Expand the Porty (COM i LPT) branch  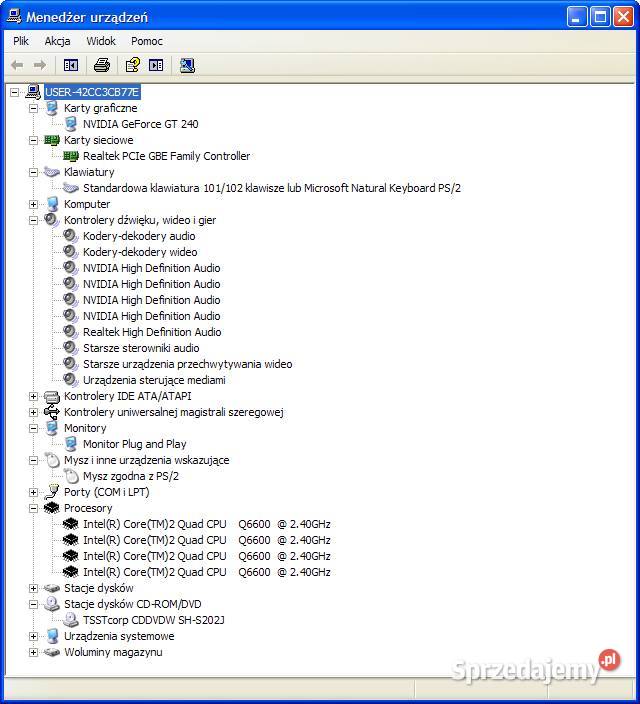tap(33, 492)
